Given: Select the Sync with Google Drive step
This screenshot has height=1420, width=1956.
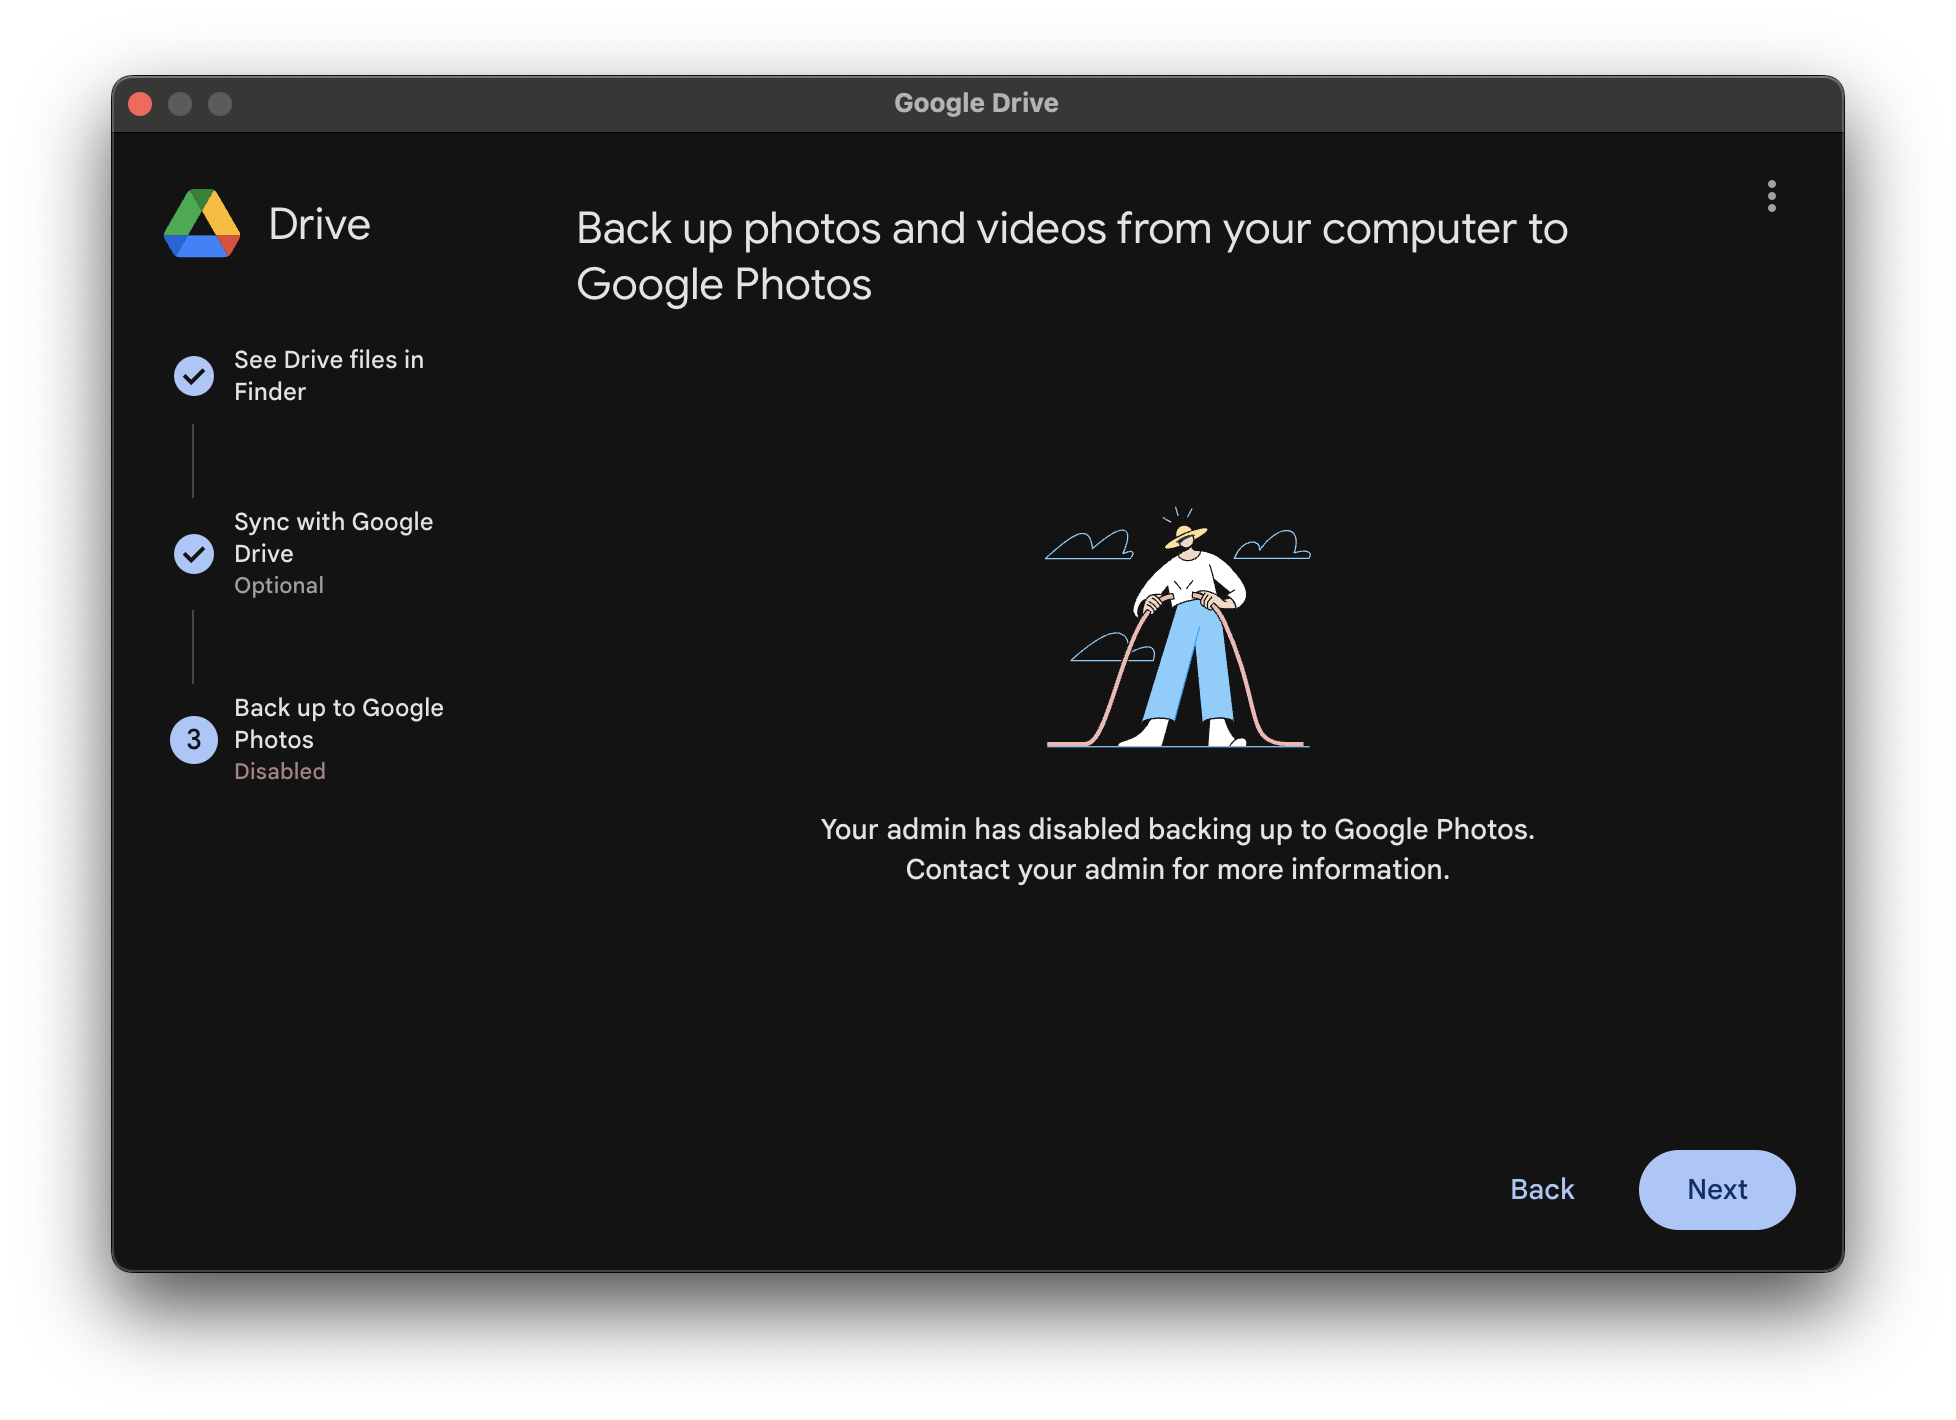Looking at the screenshot, I should pyautogui.click(x=333, y=537).
